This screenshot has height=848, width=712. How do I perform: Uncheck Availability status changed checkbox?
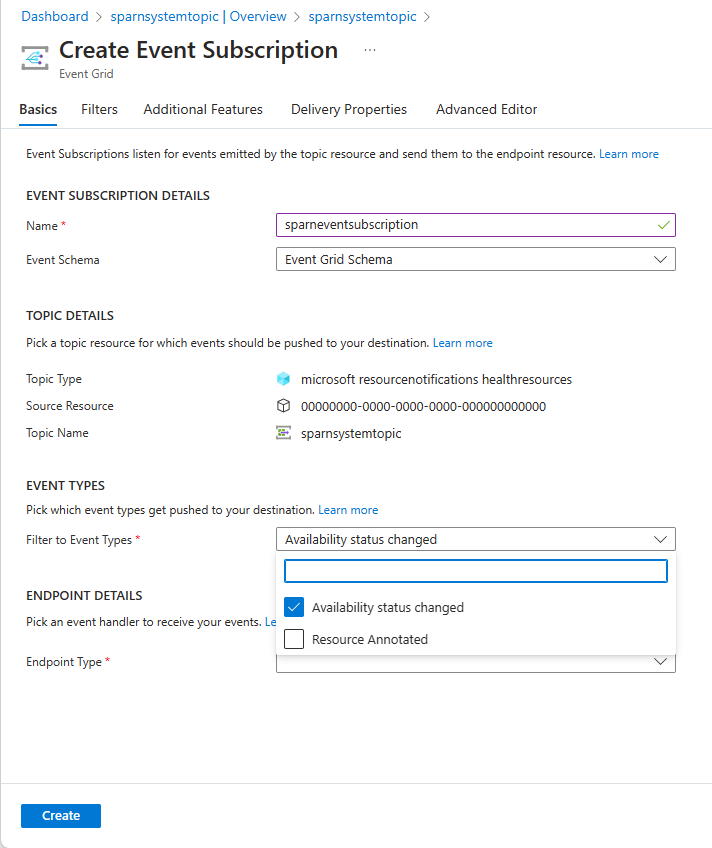[294, 607]
